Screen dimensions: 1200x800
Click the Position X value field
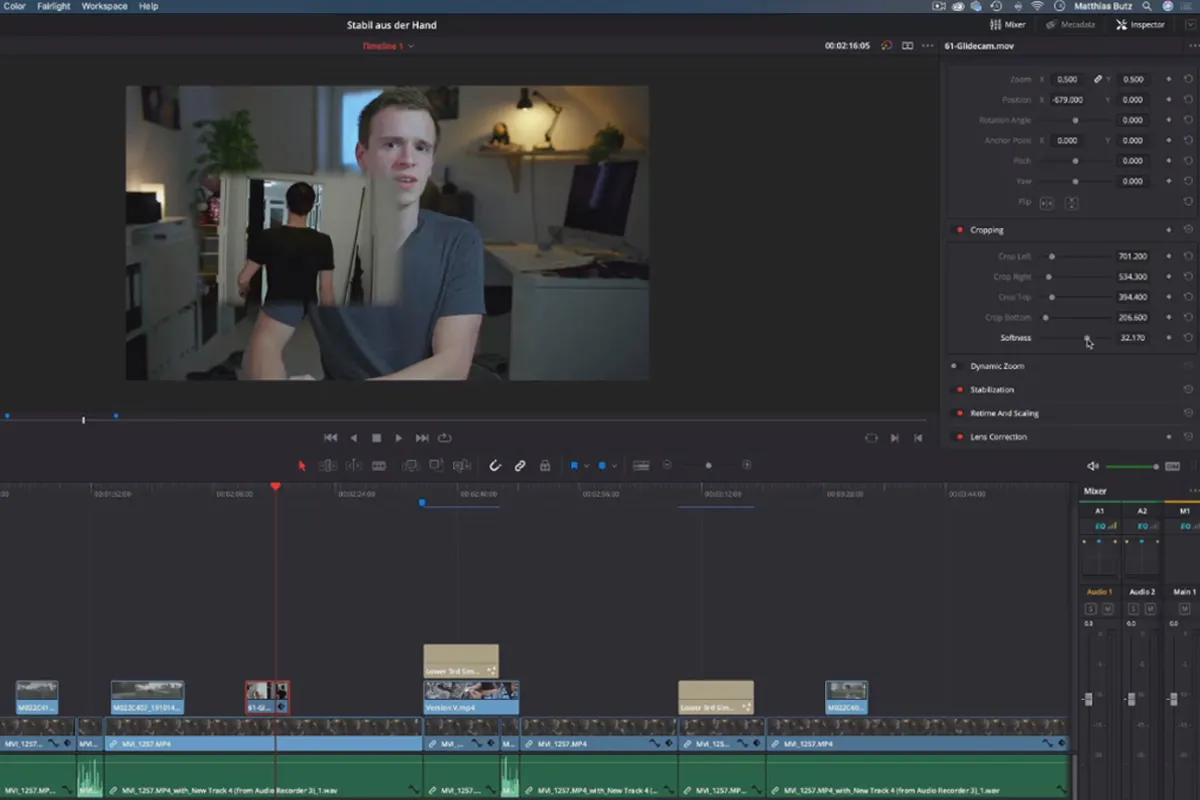tap(1069, 100)
